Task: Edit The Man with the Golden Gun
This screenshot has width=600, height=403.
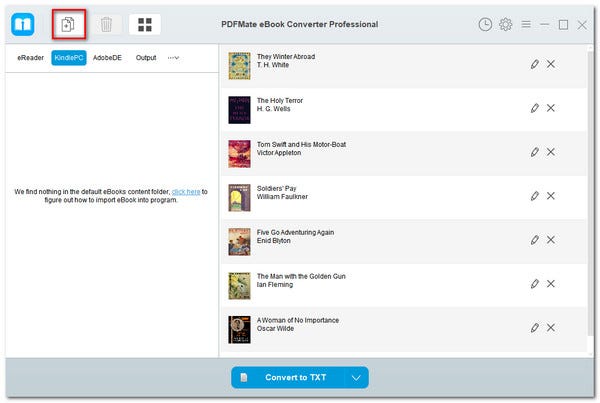Action: (535, 284)
